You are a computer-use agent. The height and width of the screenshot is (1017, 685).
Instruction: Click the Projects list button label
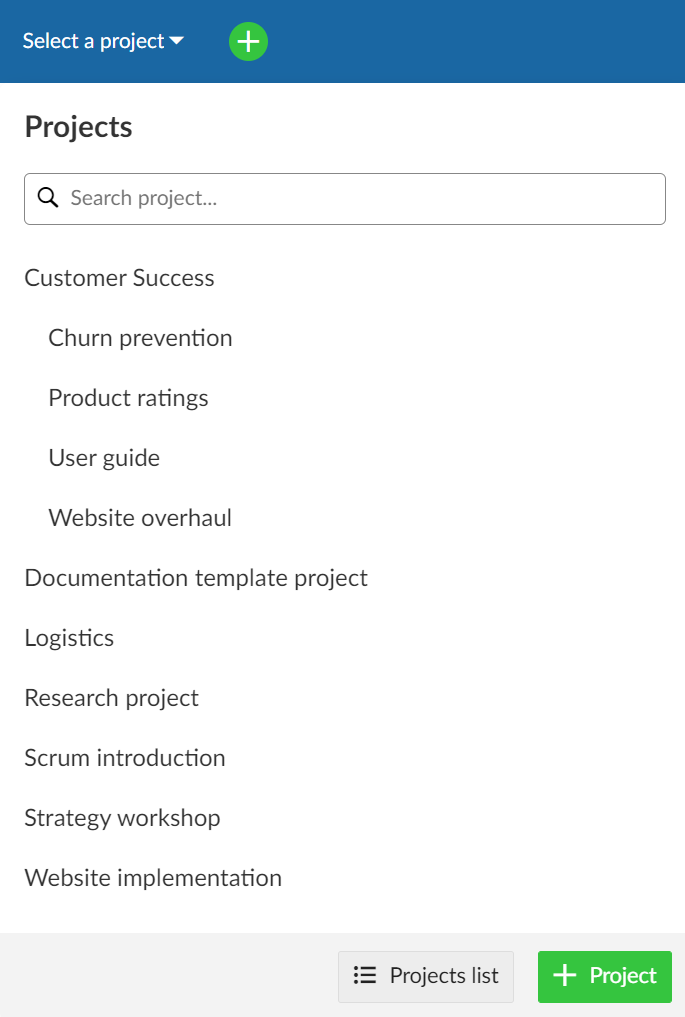pos(444,976)
